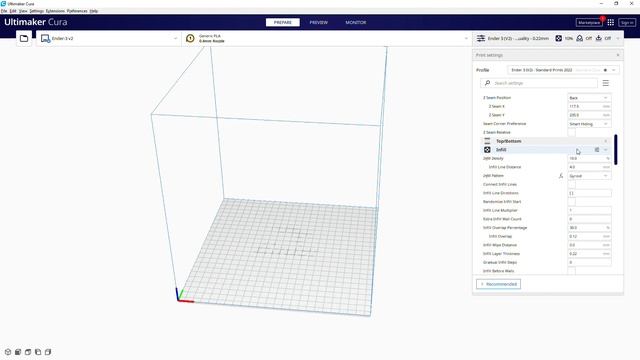Switch to the PREVIEW tab

click(318, 22)
